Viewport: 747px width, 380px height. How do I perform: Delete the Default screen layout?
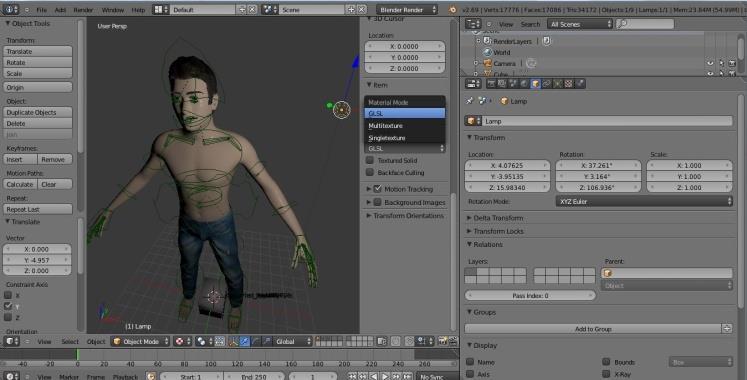point(252,10)
